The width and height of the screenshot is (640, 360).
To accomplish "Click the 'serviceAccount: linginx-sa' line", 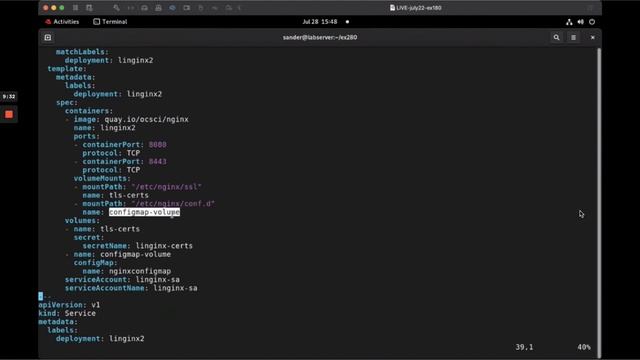I will (122, 280).
